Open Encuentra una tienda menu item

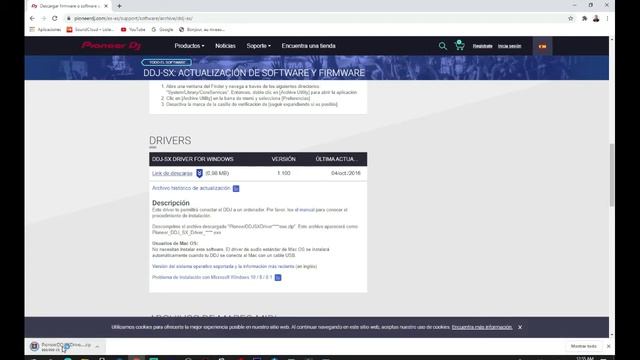[309, 46]
